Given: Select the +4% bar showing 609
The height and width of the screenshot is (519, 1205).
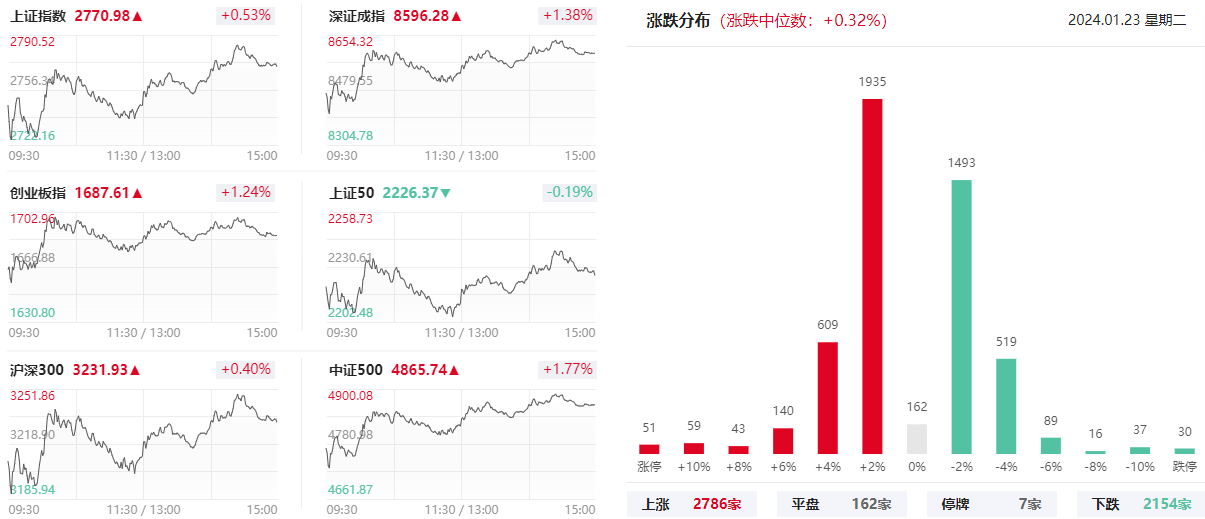Looking at the screenshot, I should pos(828,398).
